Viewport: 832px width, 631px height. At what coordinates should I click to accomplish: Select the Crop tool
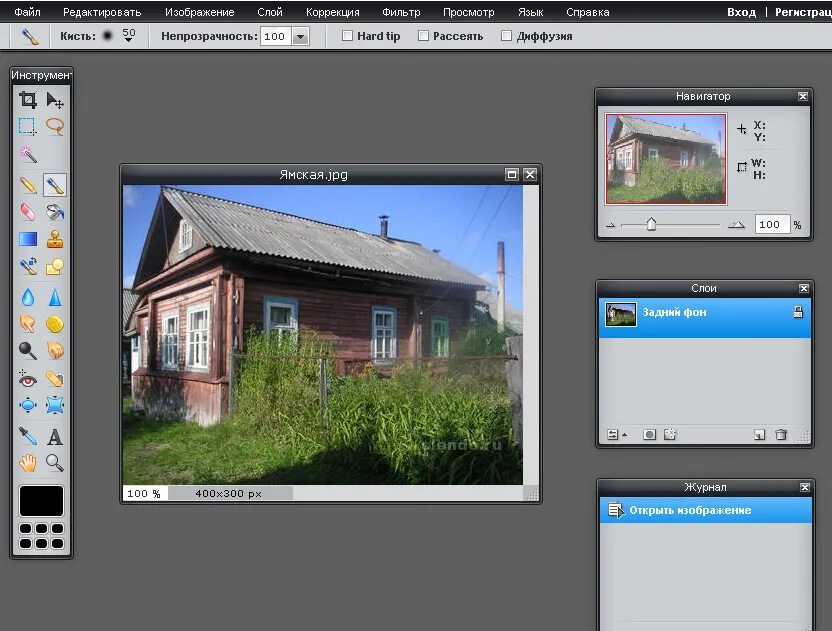(28, 100)
